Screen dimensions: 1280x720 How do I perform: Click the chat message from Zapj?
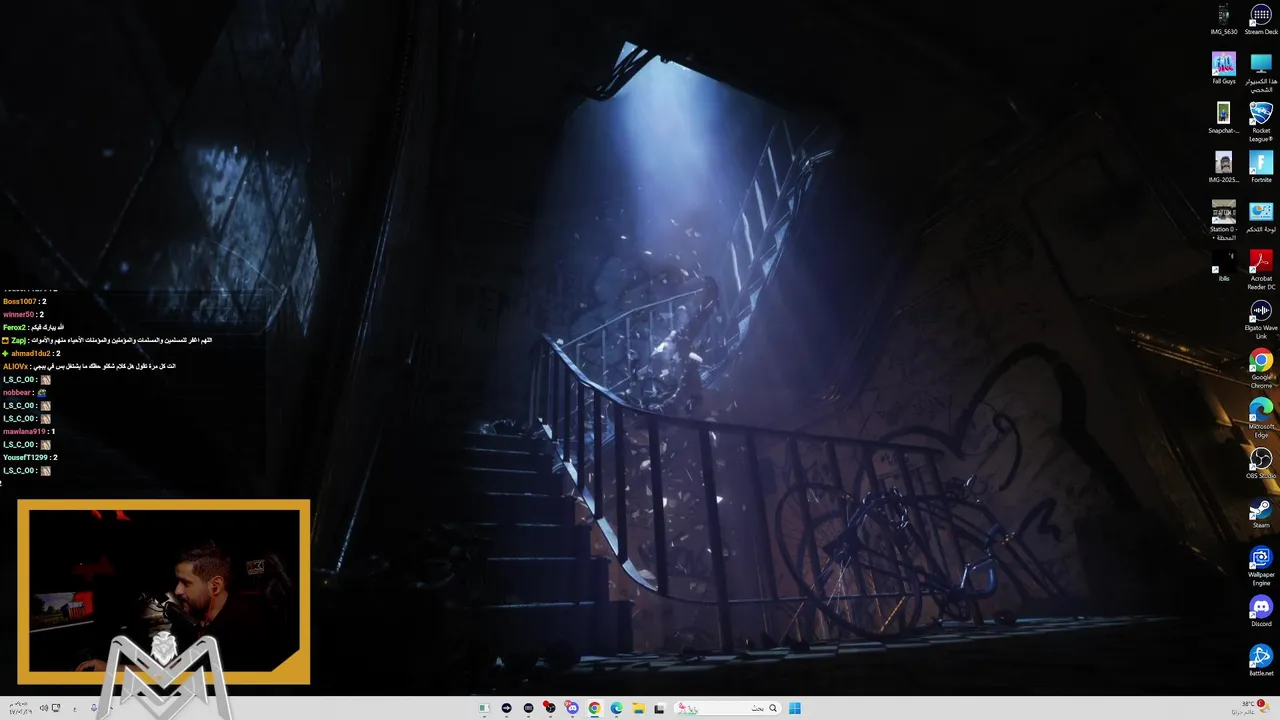pos(107,340)
